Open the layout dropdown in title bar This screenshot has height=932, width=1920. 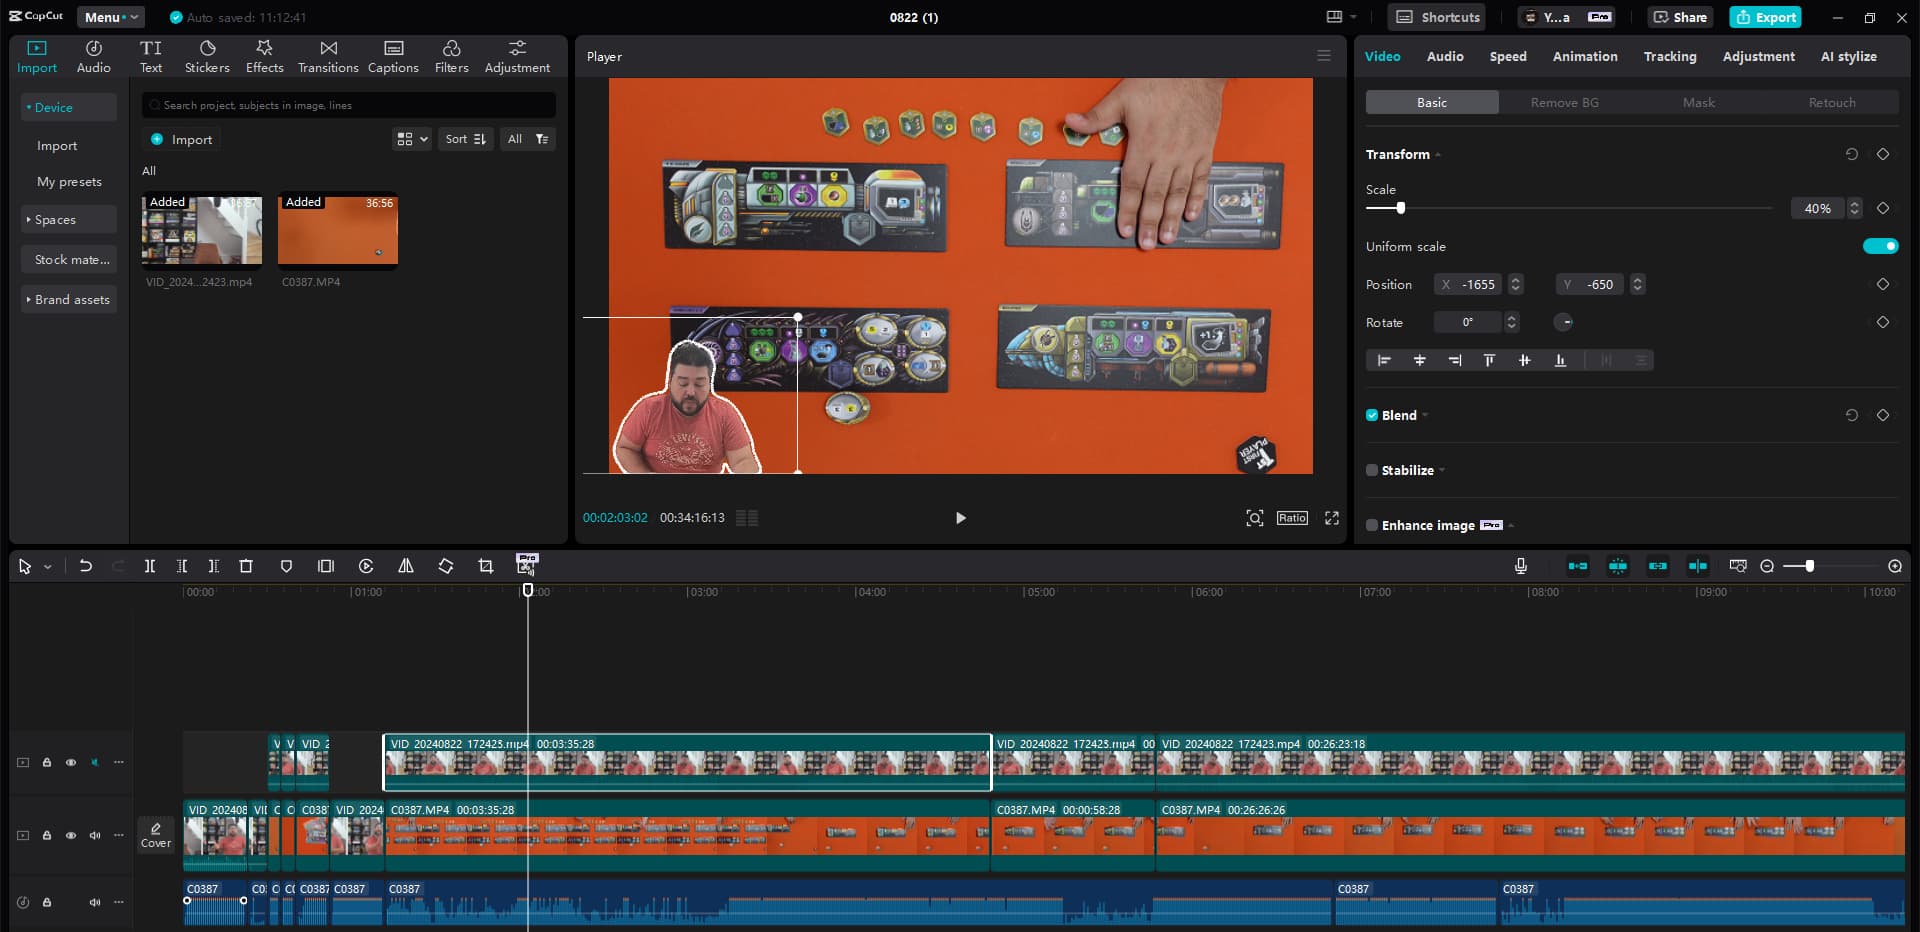click(x=1341, y=17)
